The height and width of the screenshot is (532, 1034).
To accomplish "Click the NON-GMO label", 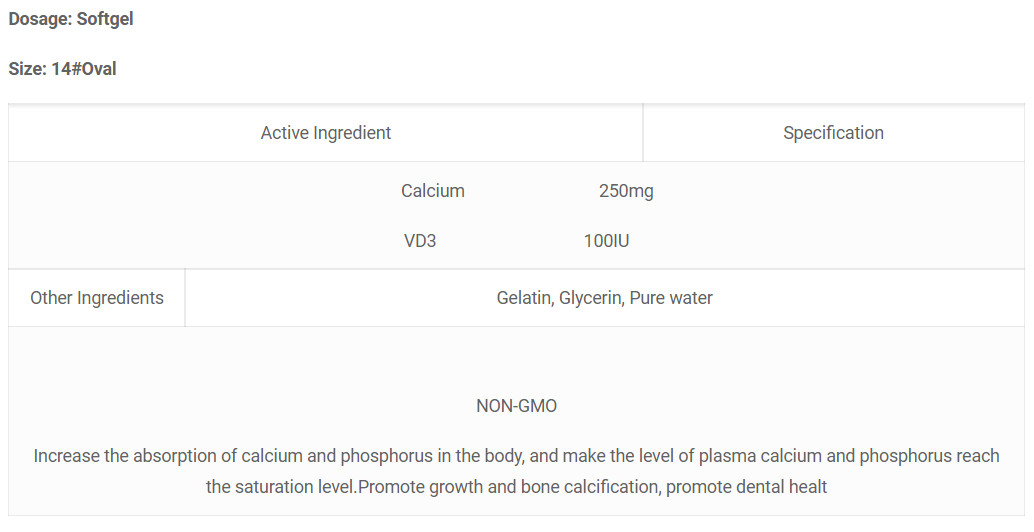I will 516,406.
